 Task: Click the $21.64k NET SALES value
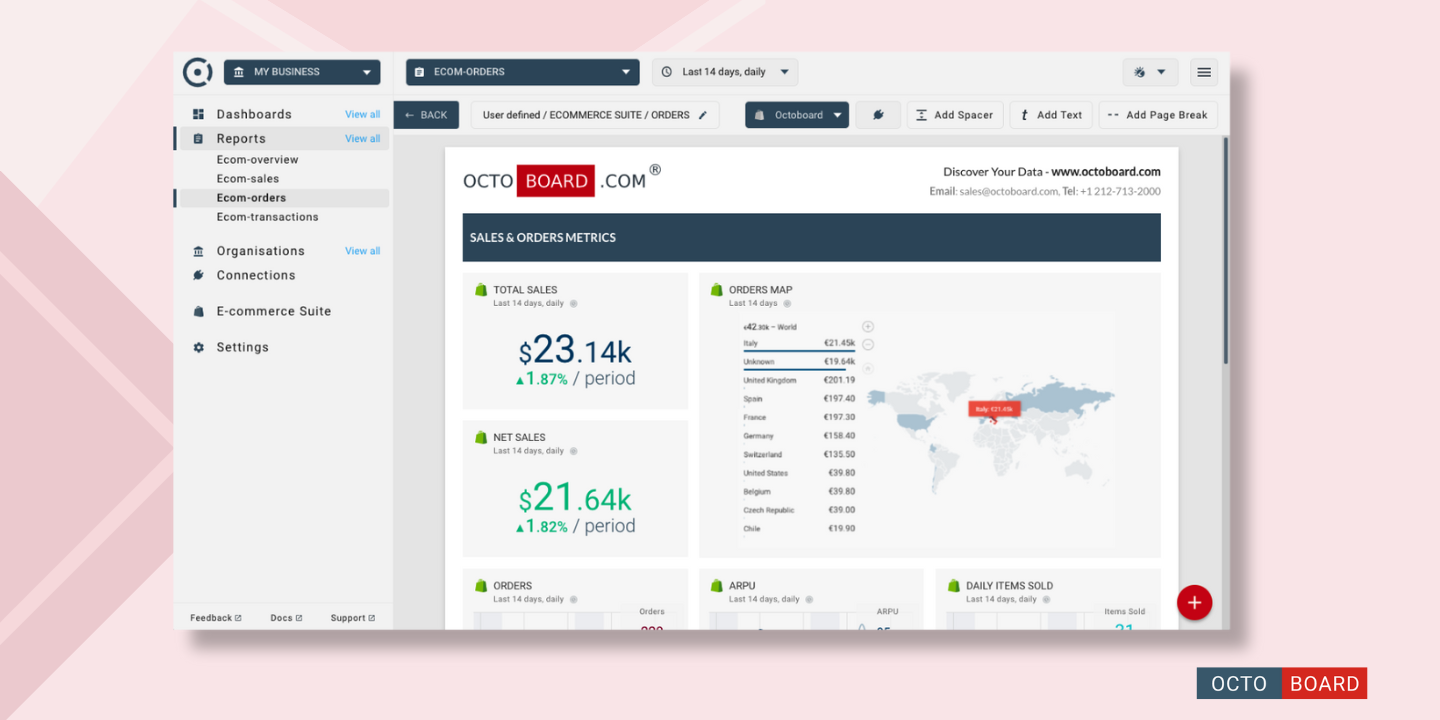pos(575,498)
